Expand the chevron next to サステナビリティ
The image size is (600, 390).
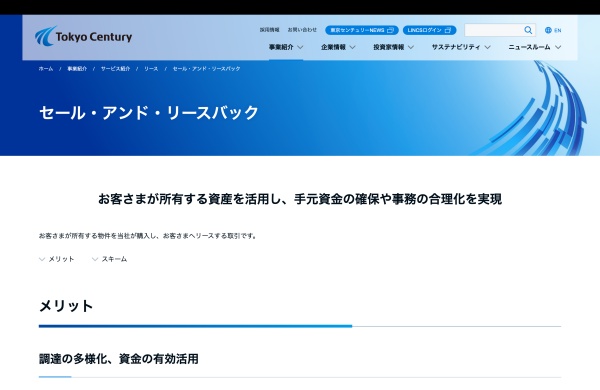click(x=488, y=47)
